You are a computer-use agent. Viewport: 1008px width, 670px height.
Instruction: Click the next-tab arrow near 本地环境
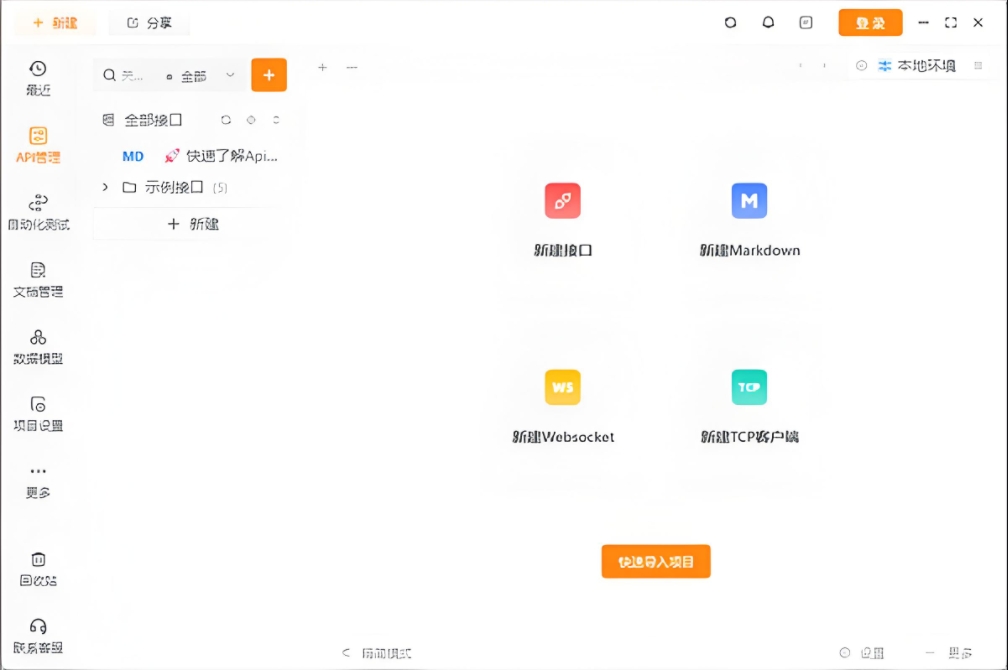tap(824, 66)
